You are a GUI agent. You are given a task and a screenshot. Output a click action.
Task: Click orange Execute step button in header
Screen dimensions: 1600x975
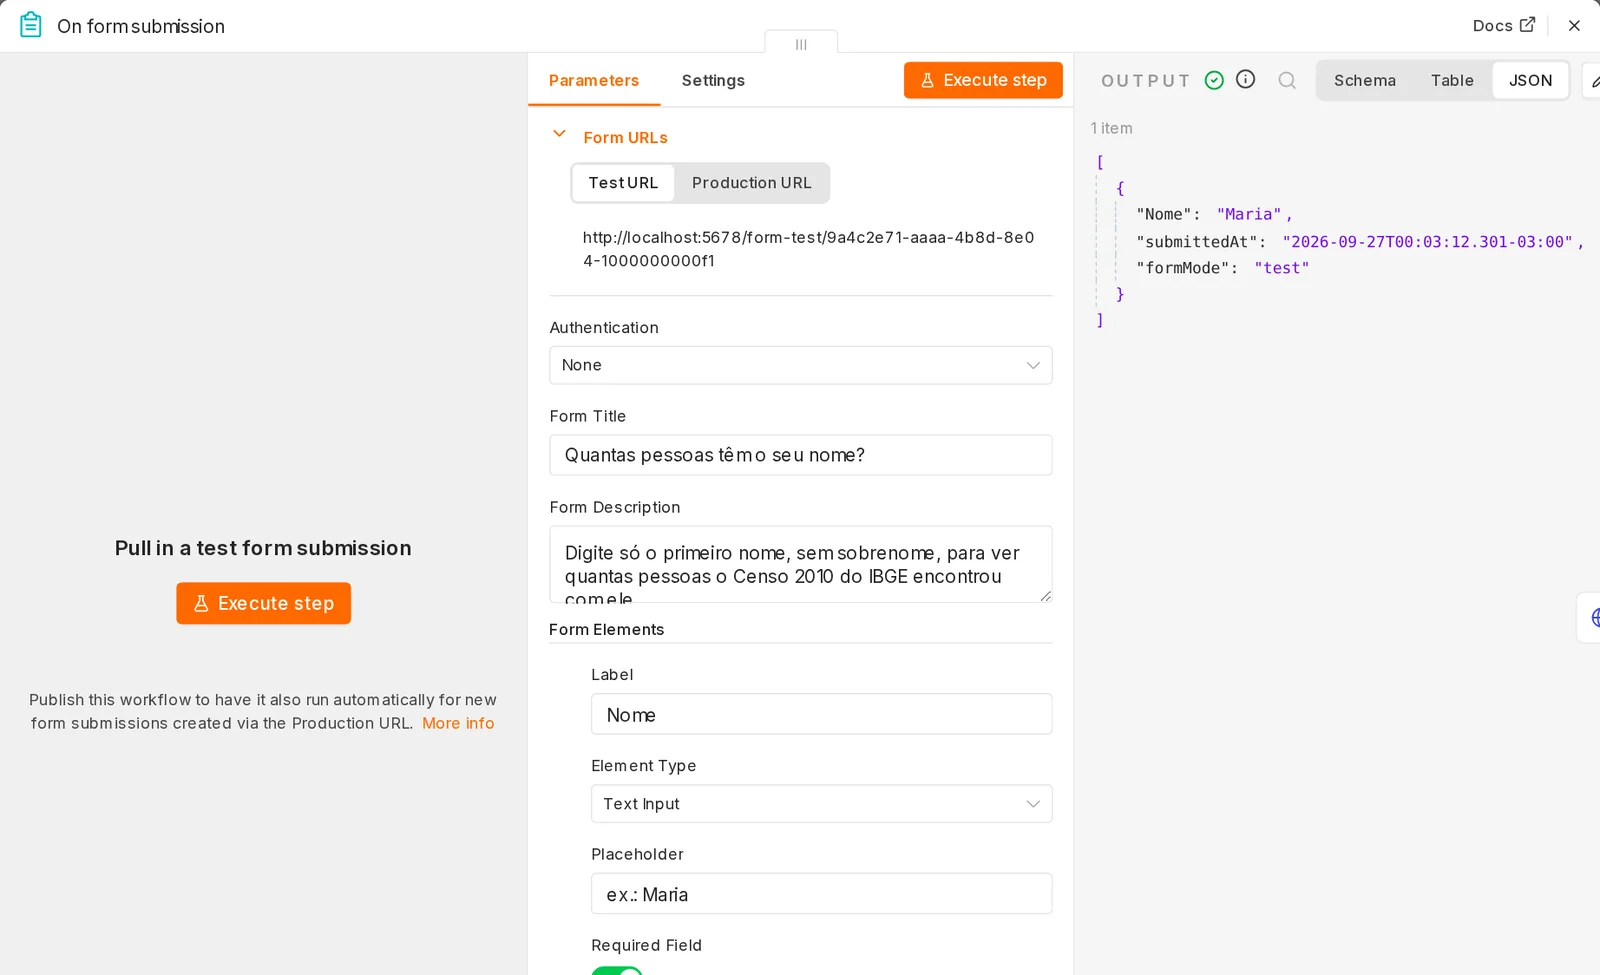click(983, 80)
